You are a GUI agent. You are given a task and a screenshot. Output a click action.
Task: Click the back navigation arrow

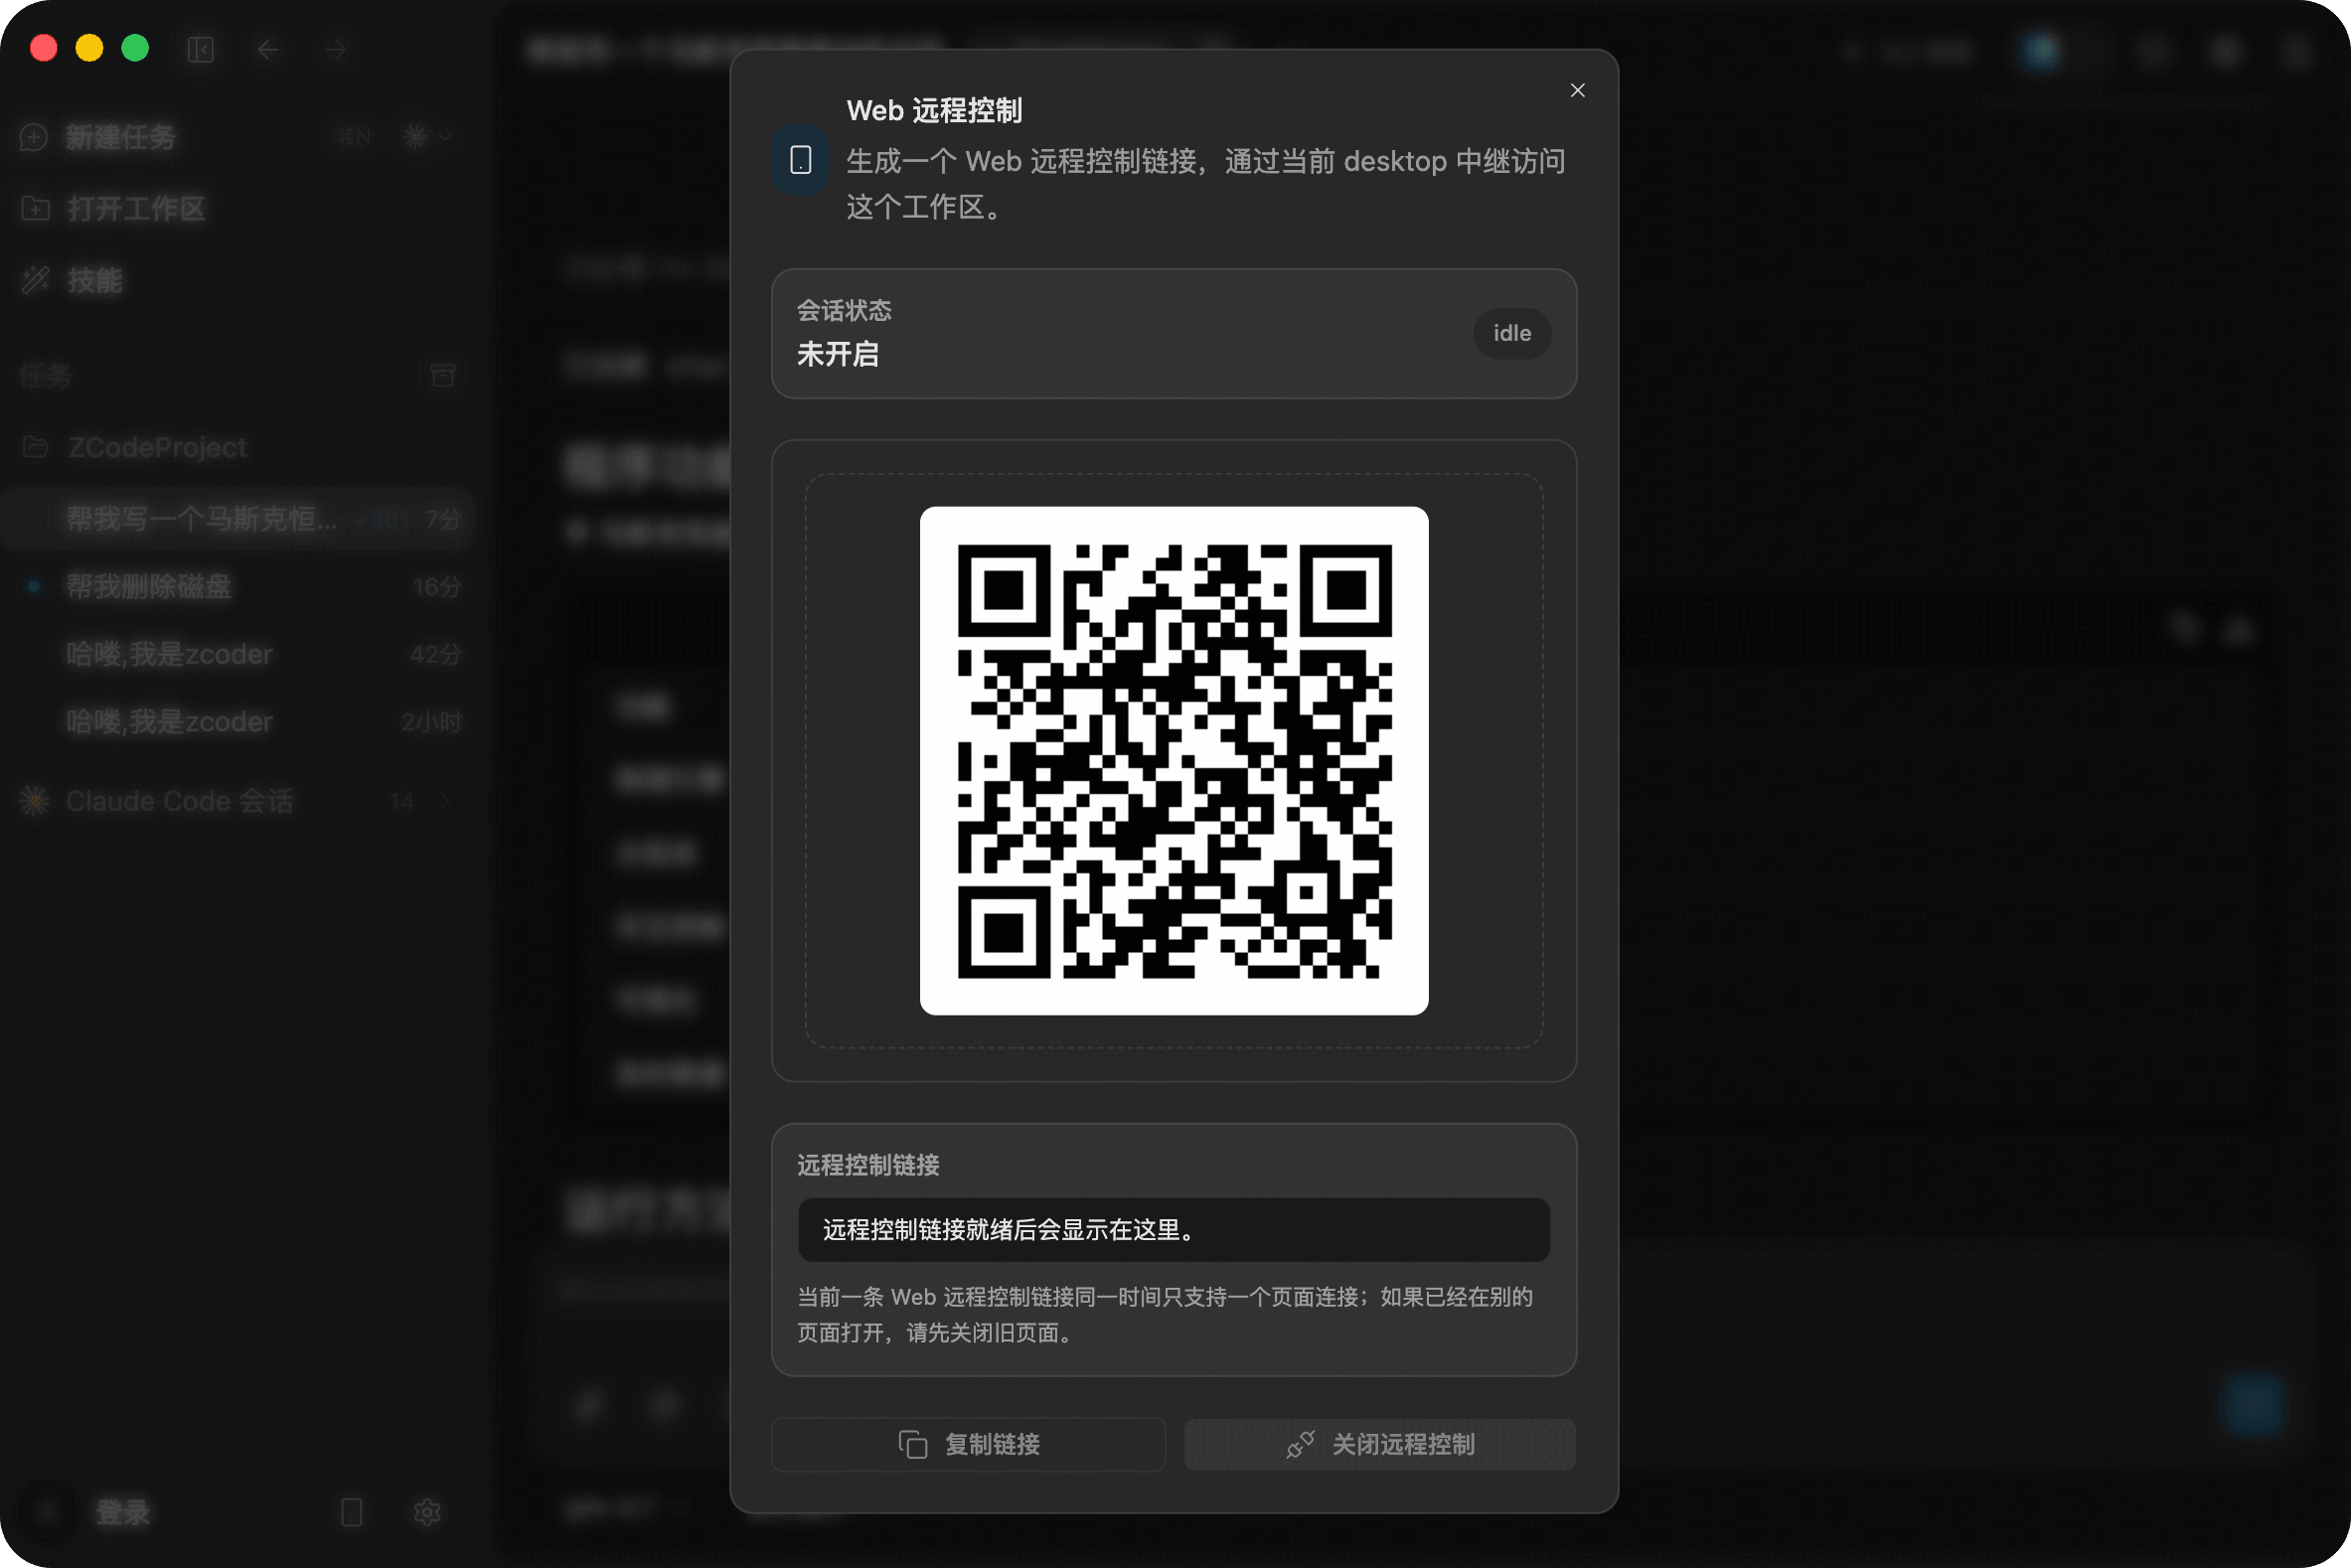[x=267, y=49]
